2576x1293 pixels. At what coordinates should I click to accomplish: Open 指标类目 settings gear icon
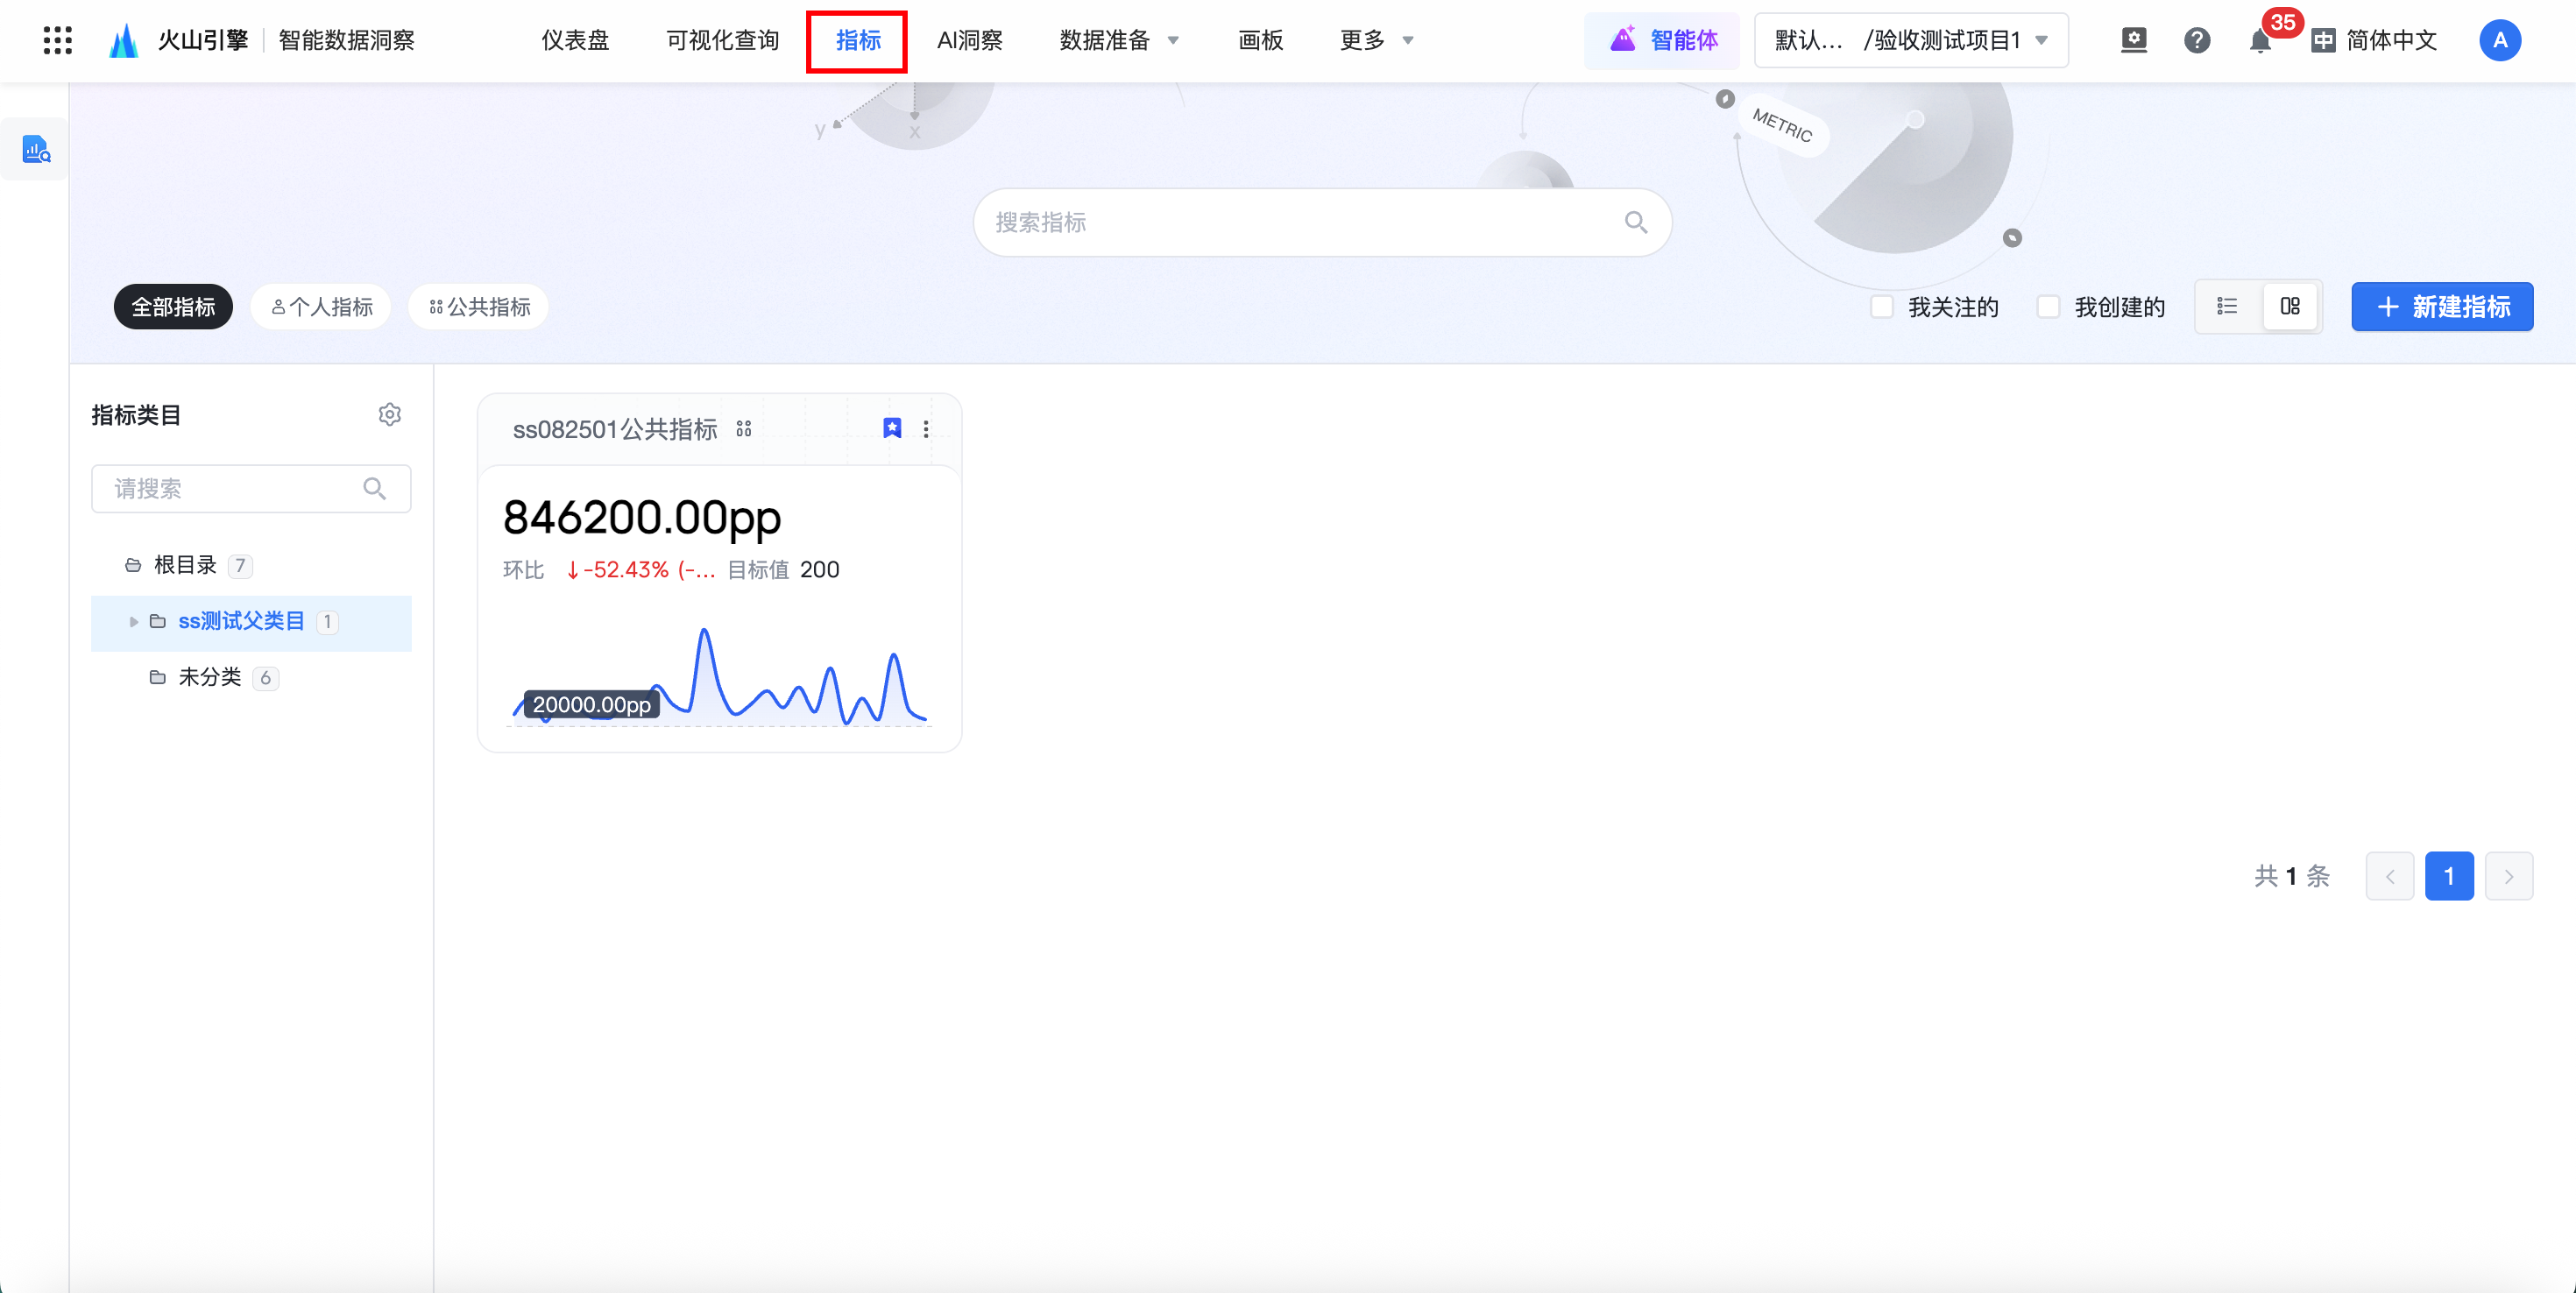pos(389,414)
